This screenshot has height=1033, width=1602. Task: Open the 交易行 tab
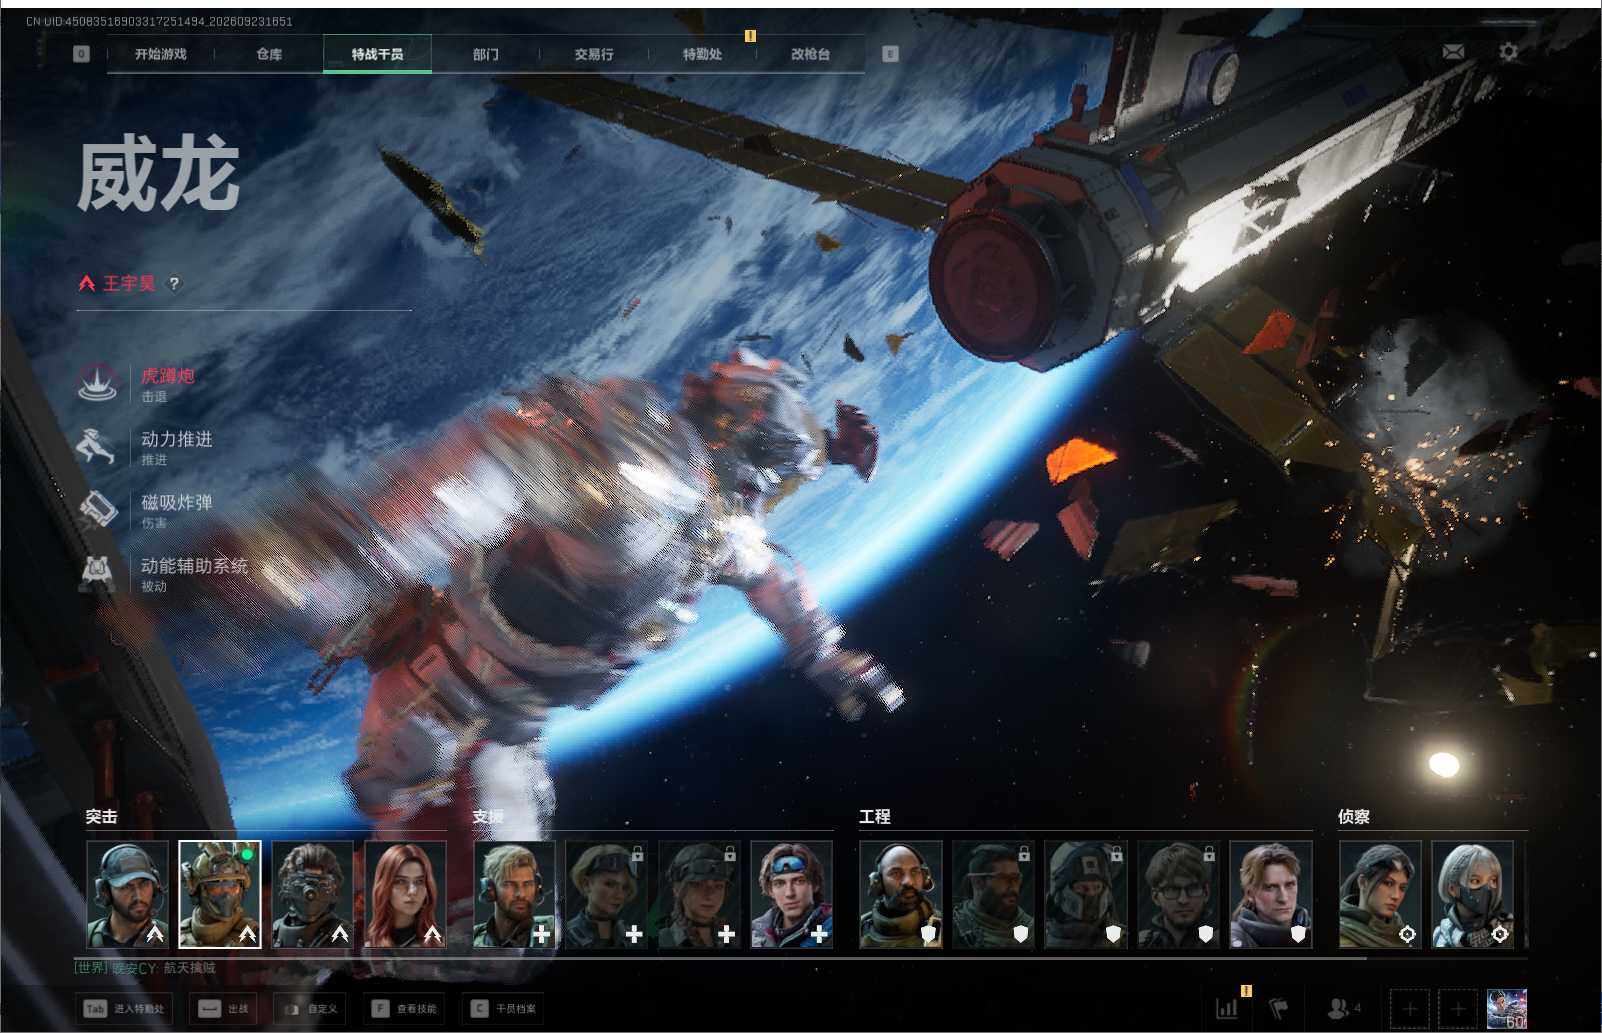click(x=594, y=54)
